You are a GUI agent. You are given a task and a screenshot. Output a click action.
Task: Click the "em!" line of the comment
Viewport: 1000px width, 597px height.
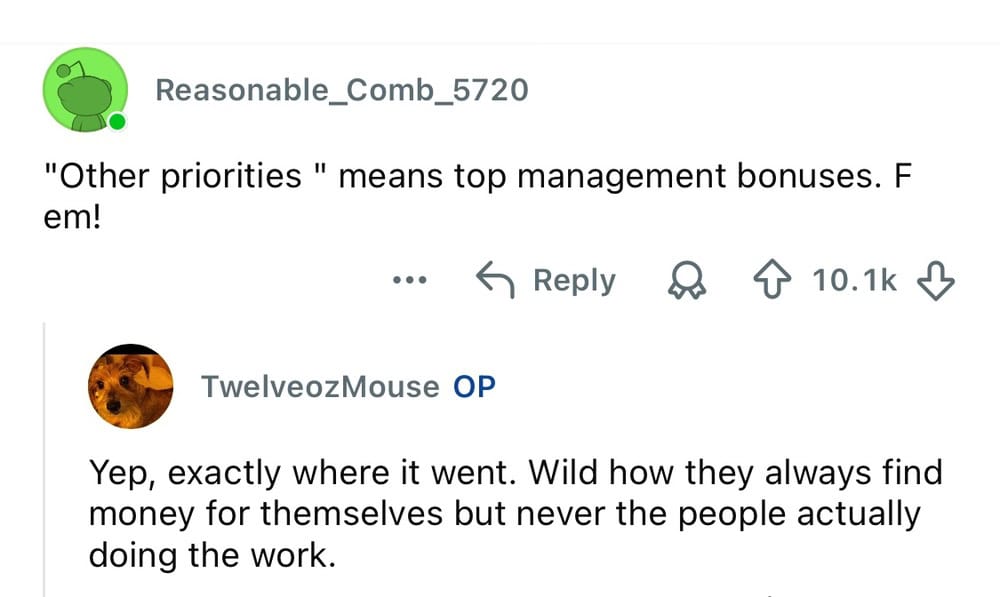pyautogui.click(x=72, y=217)
